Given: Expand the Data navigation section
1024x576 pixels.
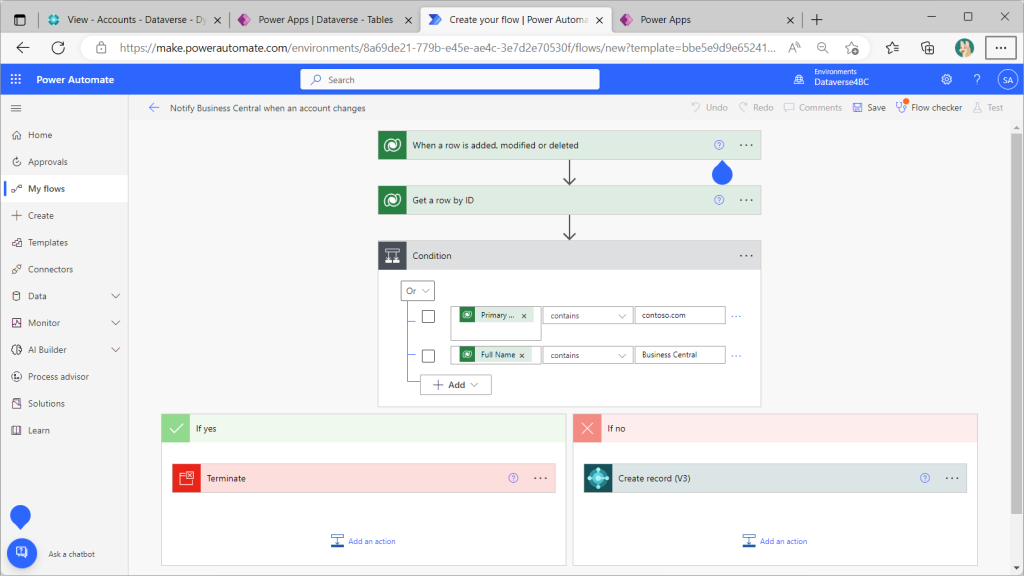Looking at the screenshot, I should coord(116,296).
